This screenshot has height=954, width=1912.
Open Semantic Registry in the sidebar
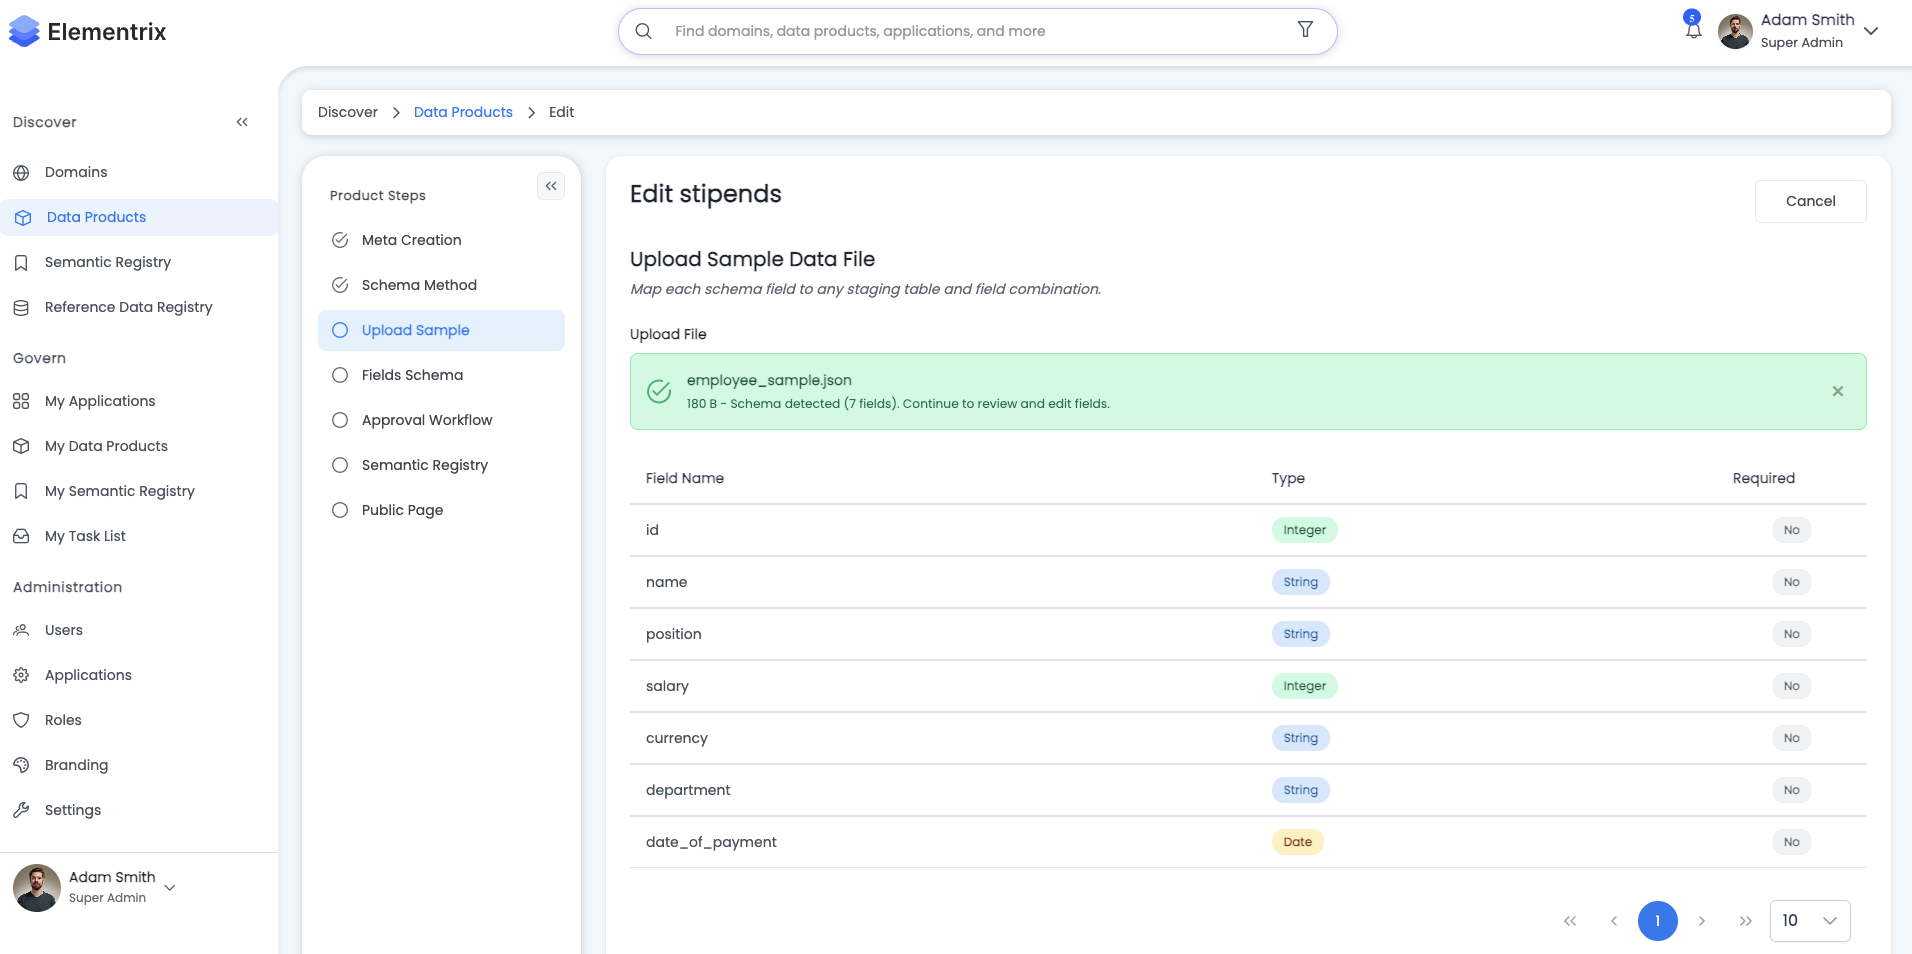[108, 262]
